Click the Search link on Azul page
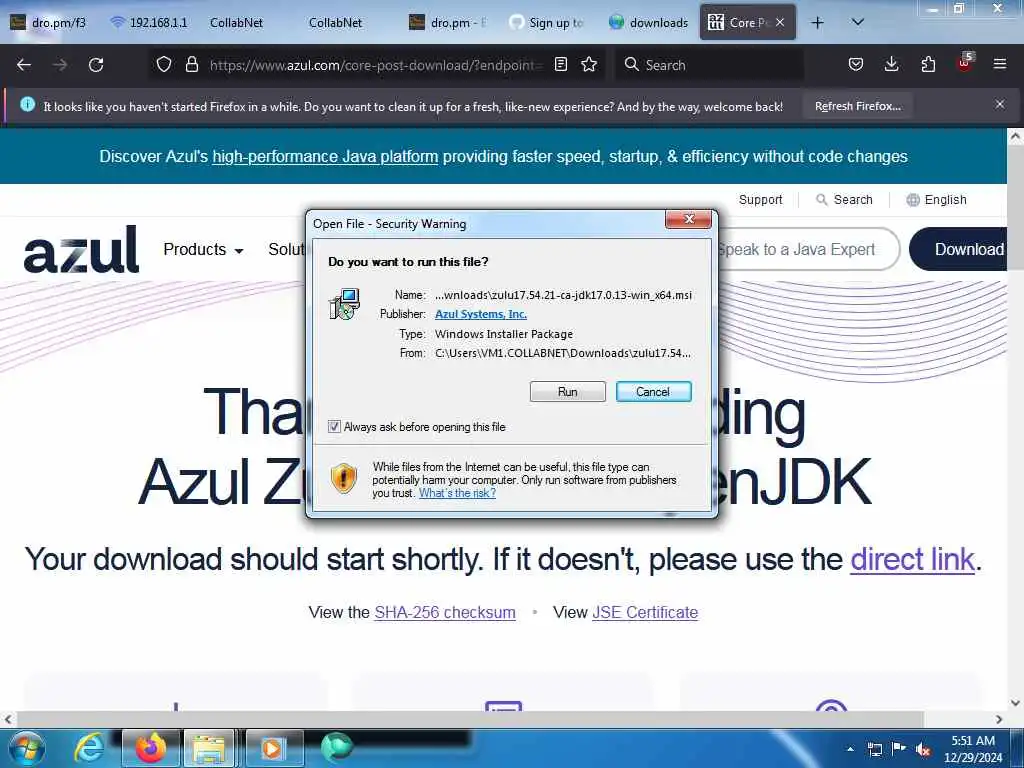This screenshot has height=768, width=1024. 844,200
